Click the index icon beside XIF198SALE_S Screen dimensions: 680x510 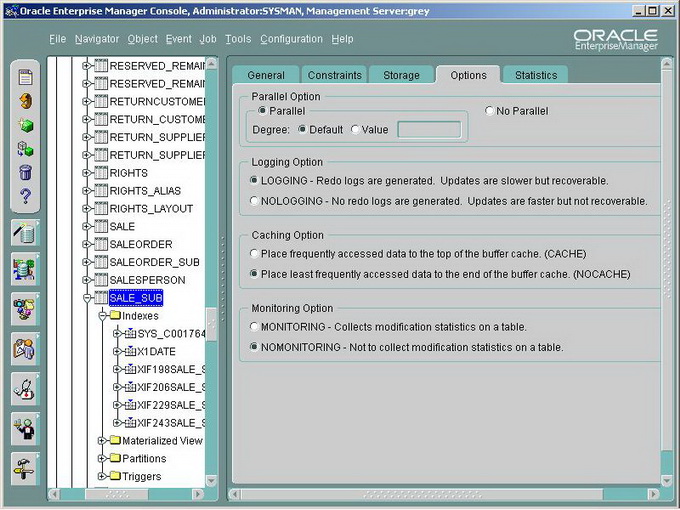click(131, 369)
